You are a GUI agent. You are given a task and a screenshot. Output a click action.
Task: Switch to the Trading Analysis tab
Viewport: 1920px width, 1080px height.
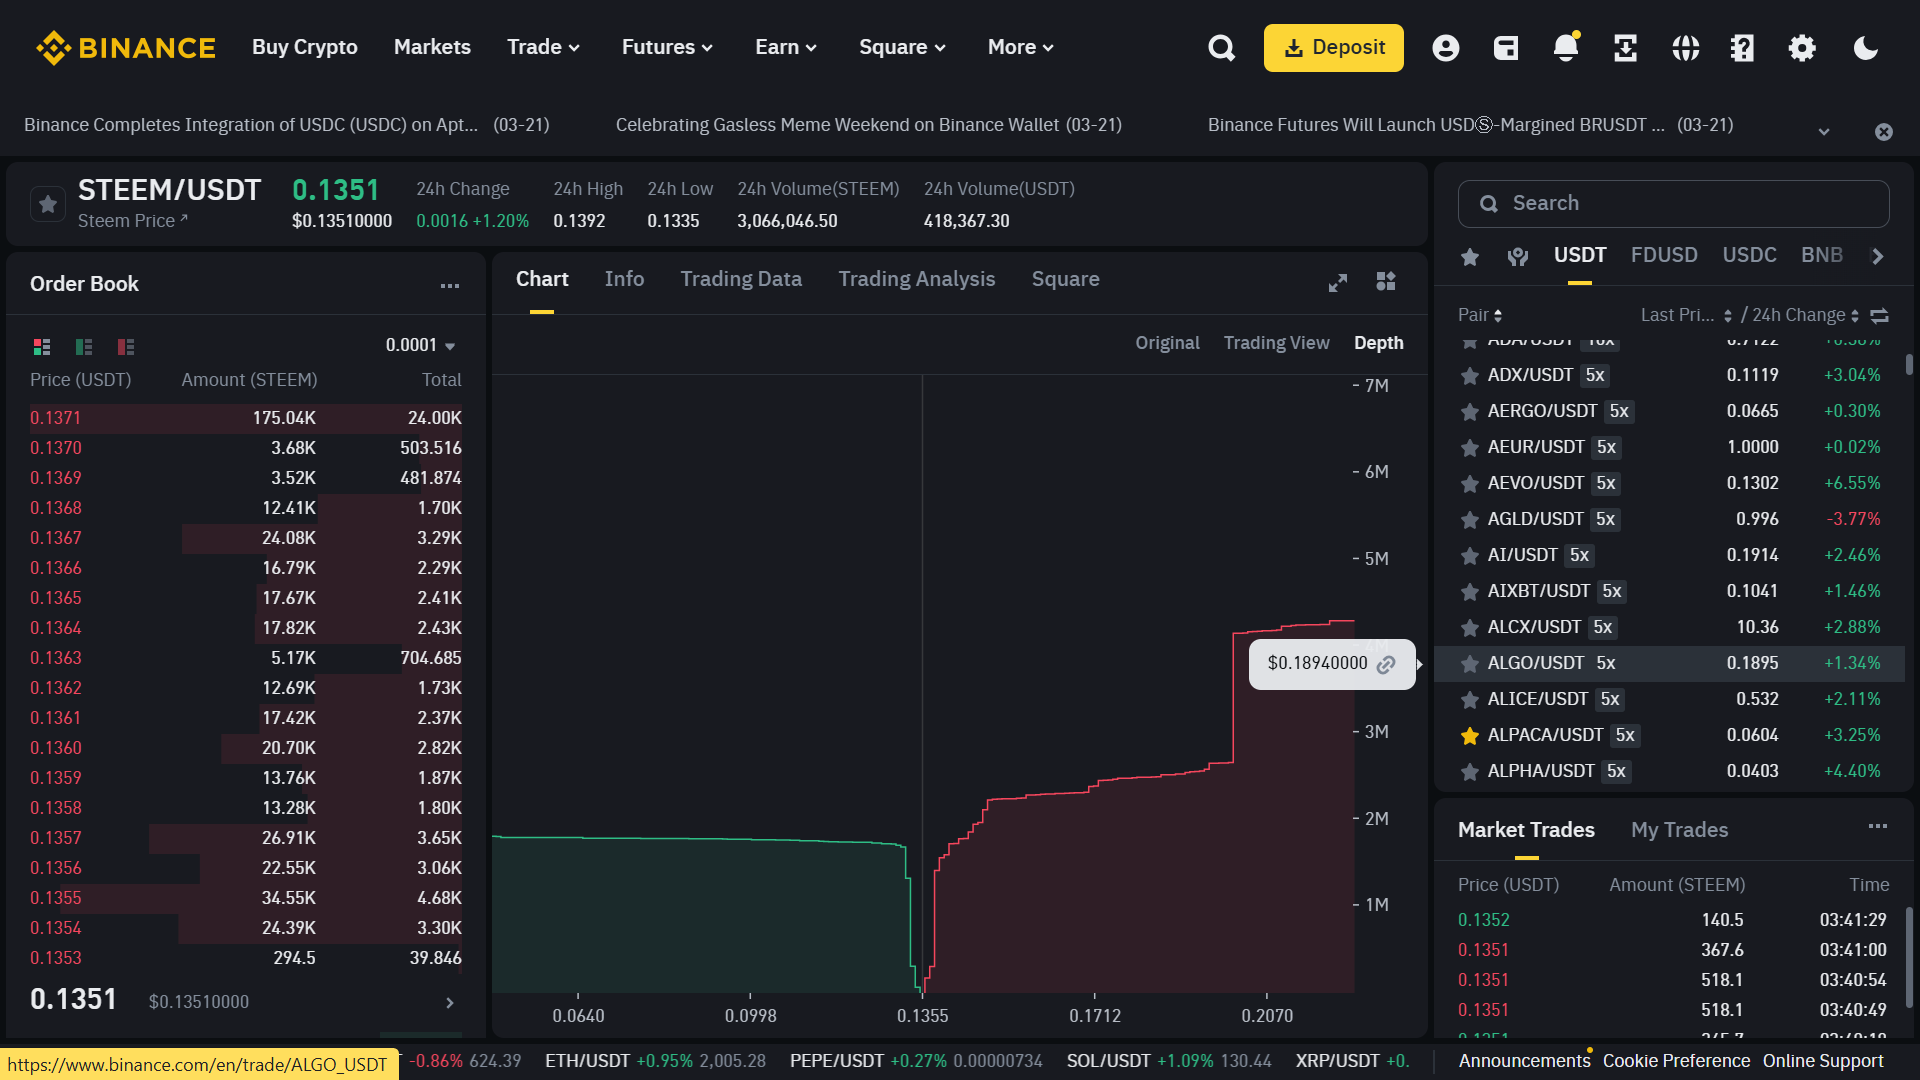[x=916, y=279]
